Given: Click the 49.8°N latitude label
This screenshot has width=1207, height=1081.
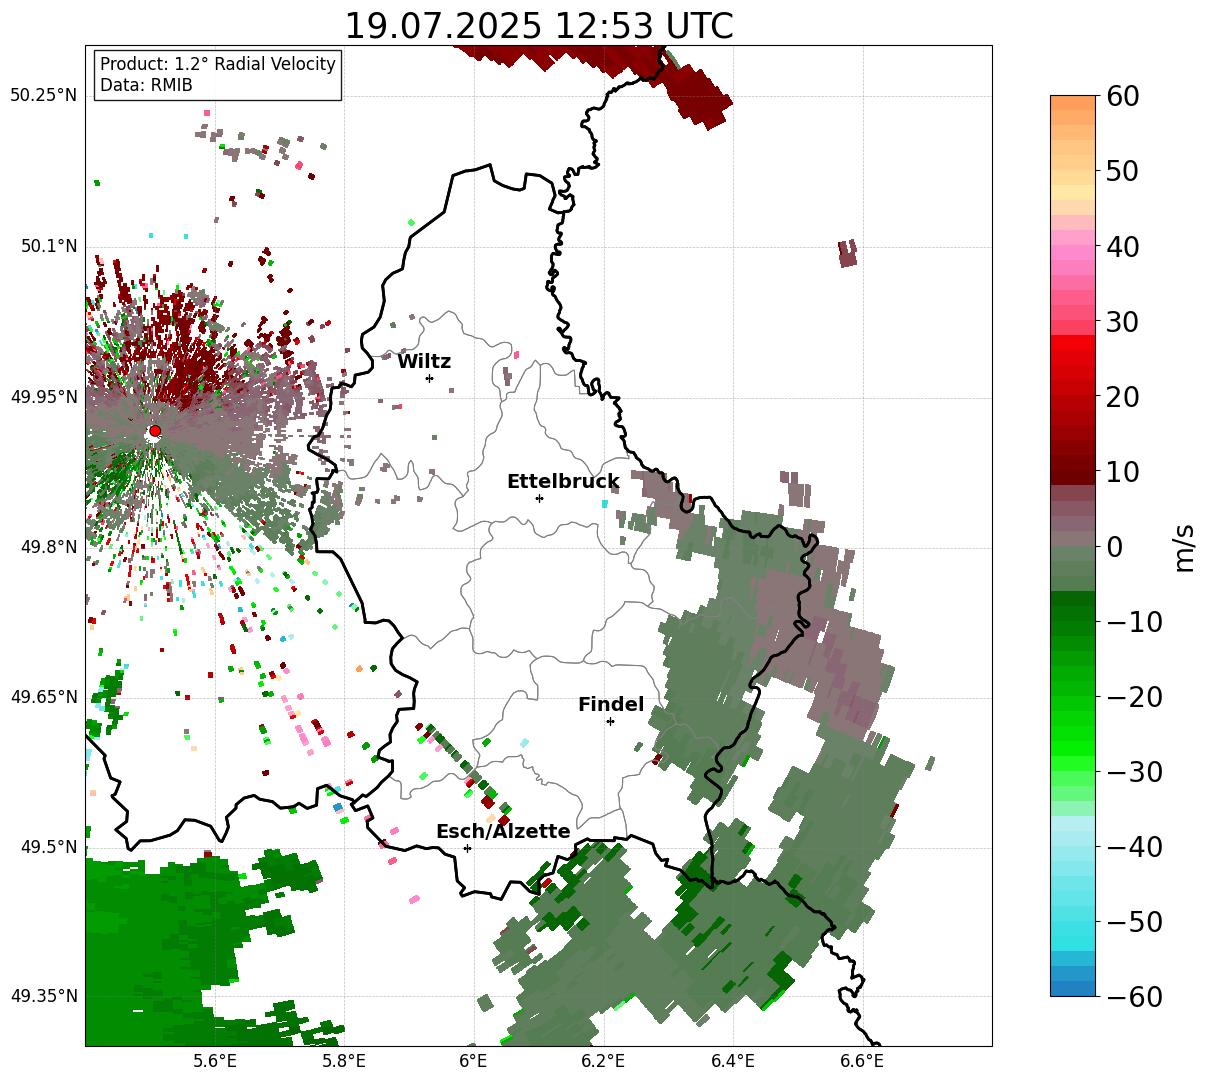Looking at the screenshot, I should 48,547.
